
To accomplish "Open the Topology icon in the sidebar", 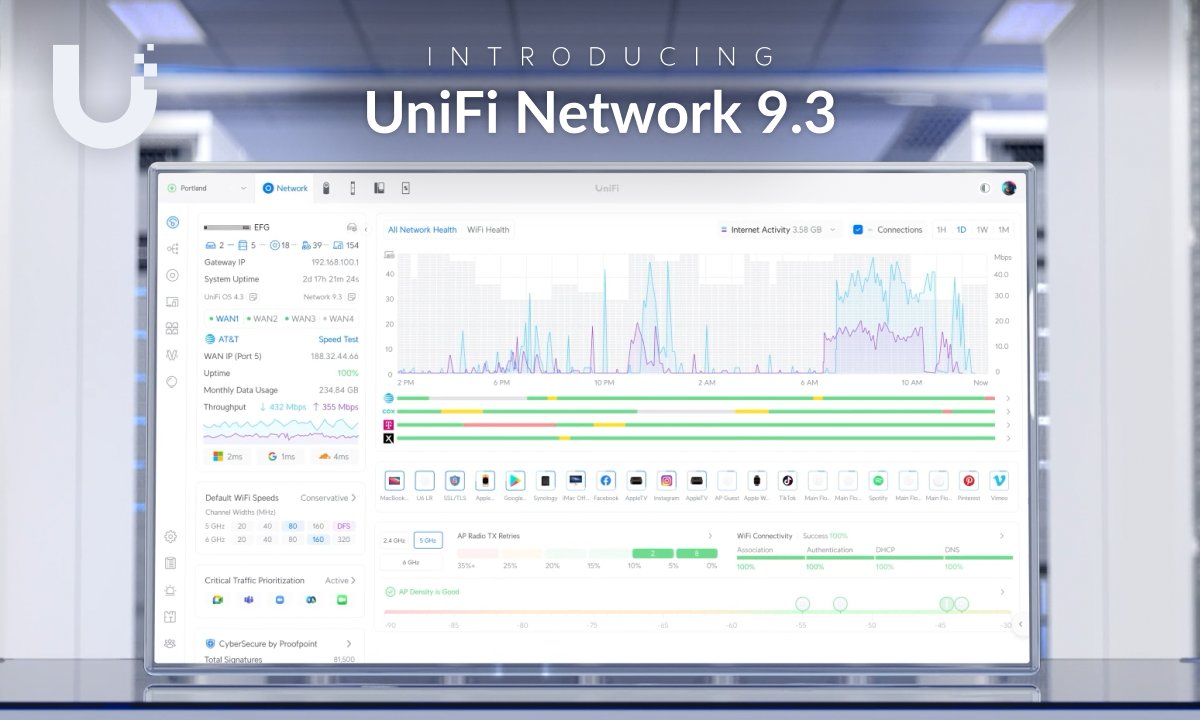I will click(172, 249).
